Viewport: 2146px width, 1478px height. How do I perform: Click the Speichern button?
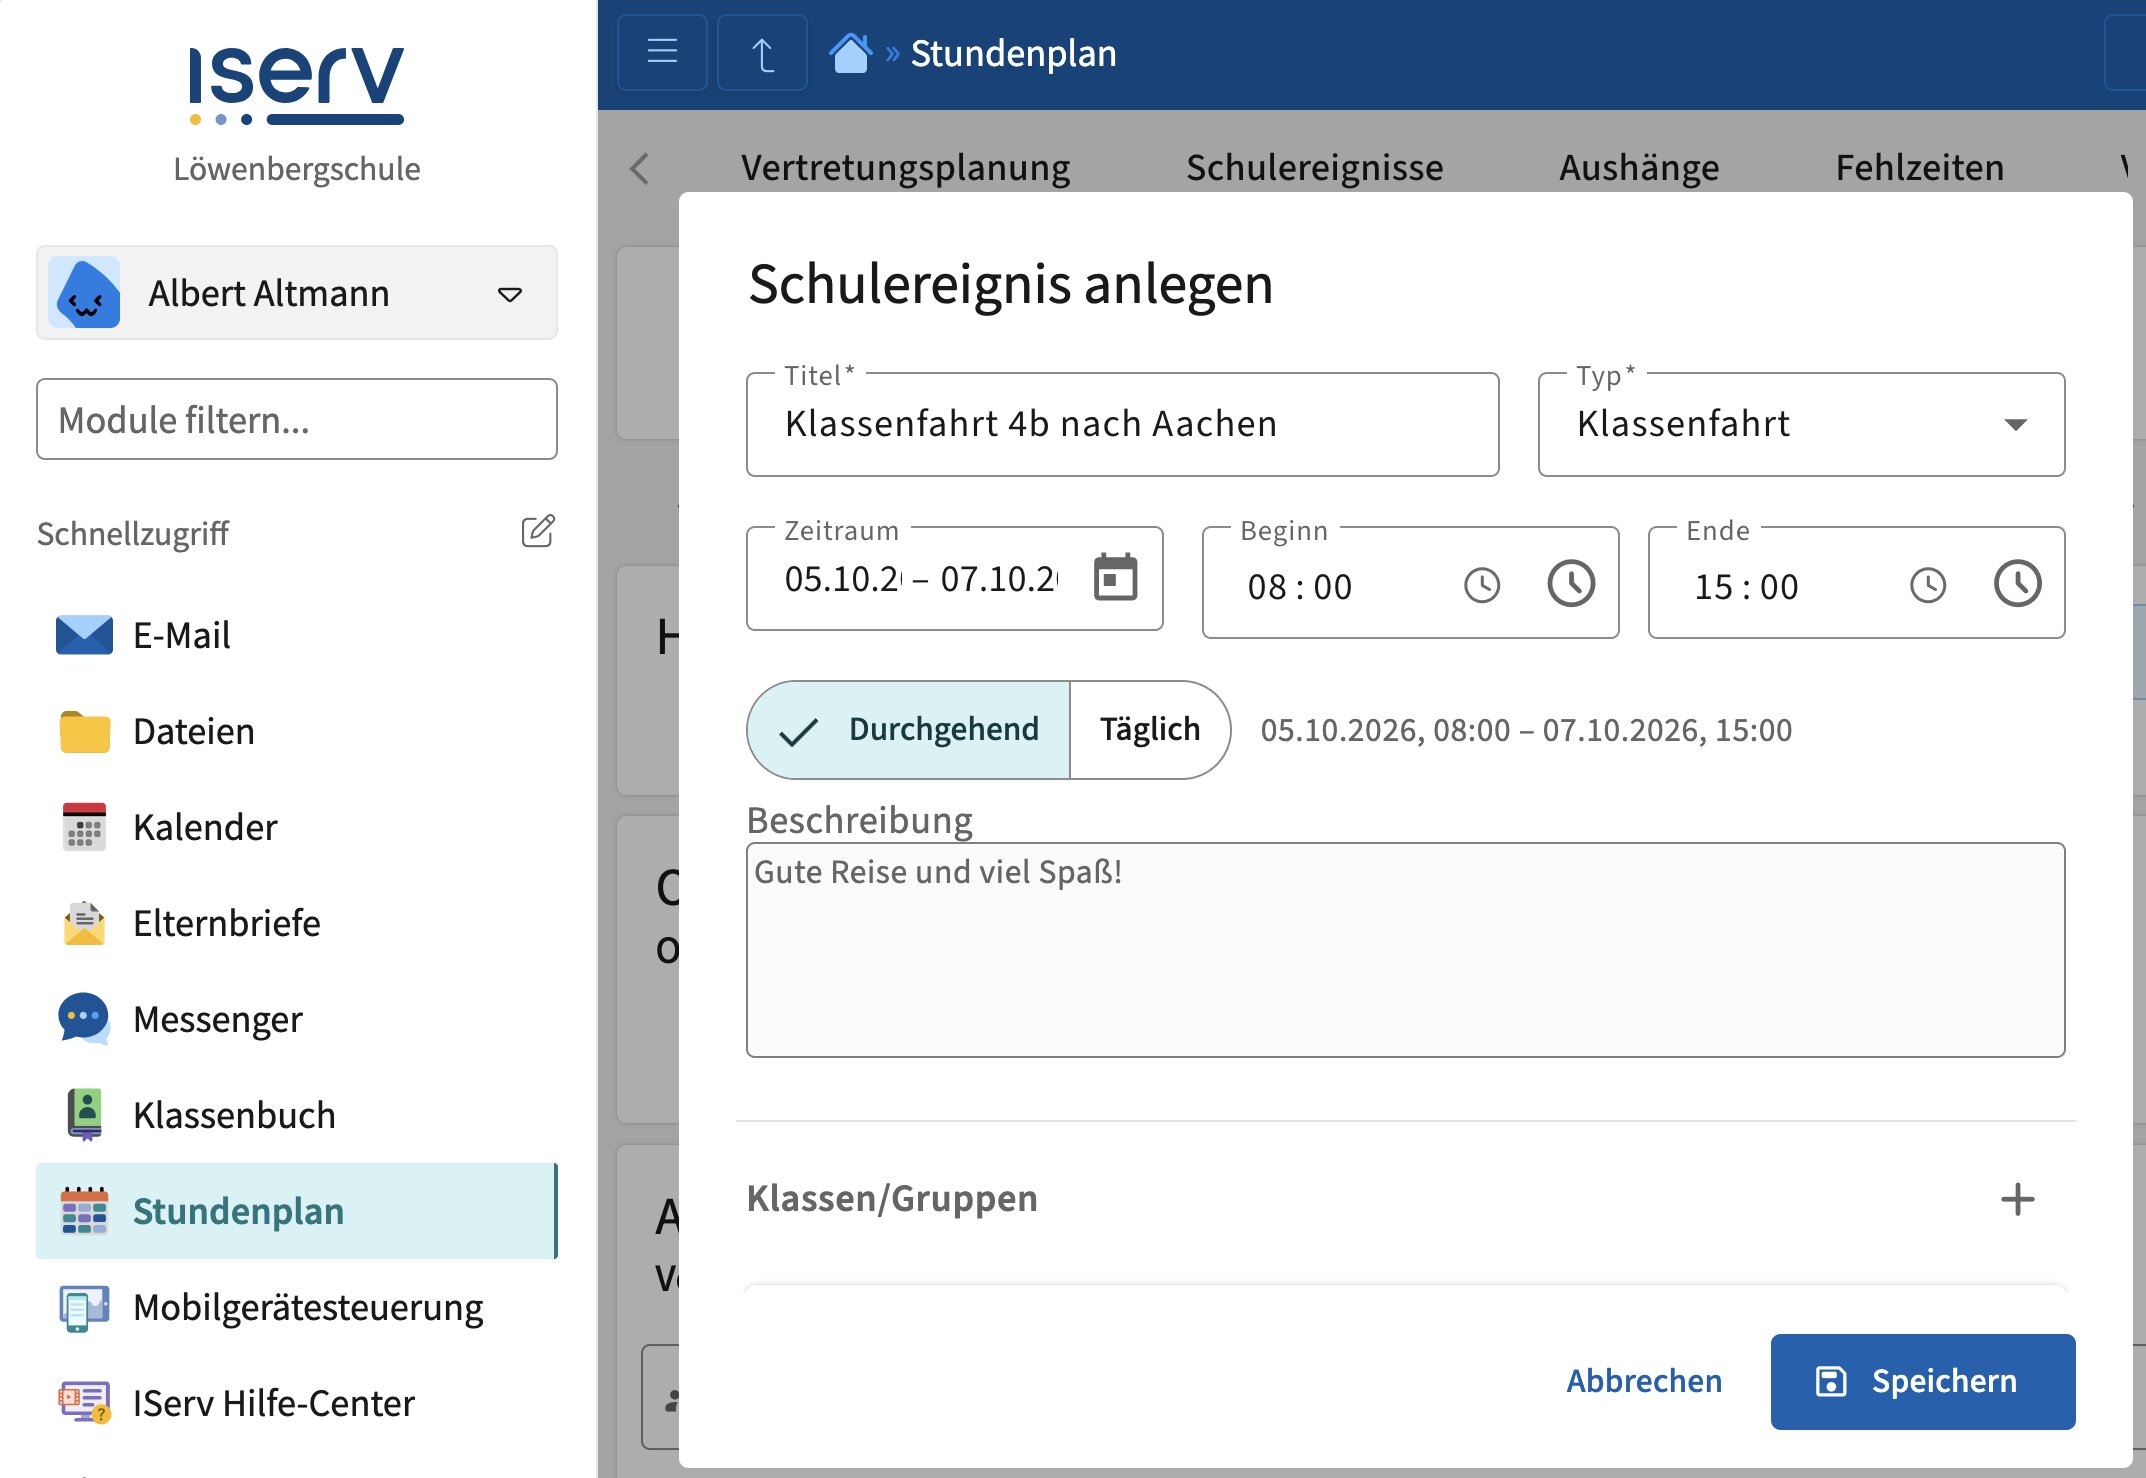click(x=1922, y=1381)
